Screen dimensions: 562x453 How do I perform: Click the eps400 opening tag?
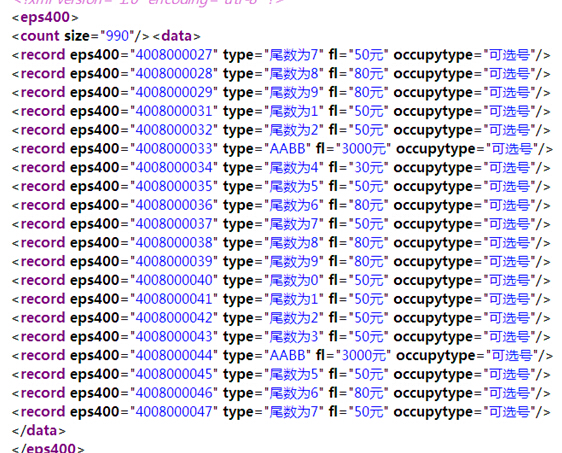pos(45,17)
